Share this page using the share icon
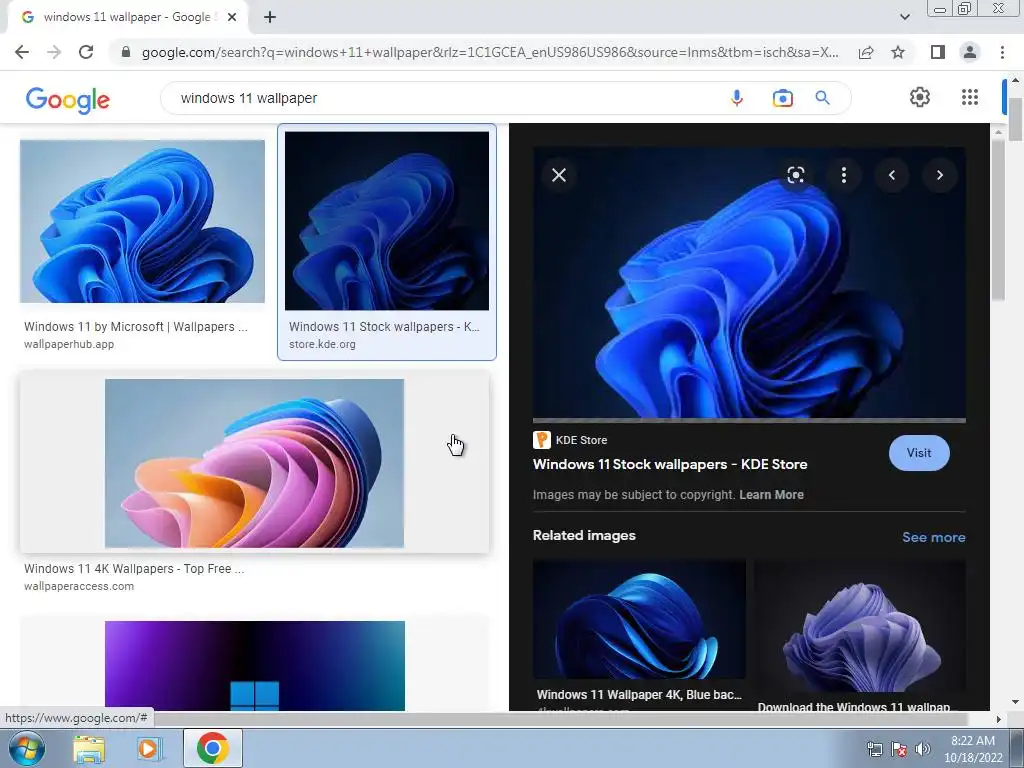The width and height of the screenshot is (1024, 768). click(866, 52)
